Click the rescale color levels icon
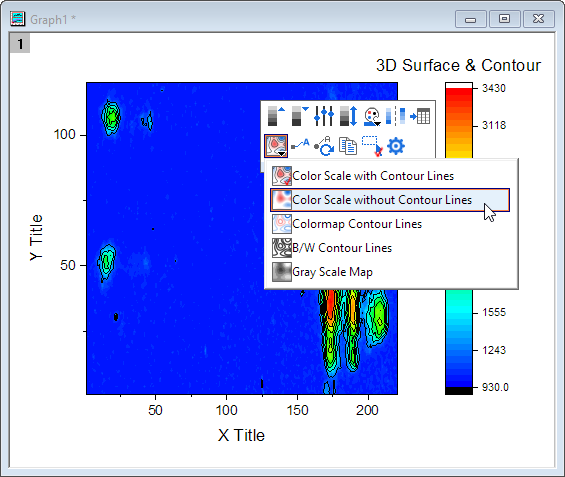Screen dimensions: 565x477 tap(348, 116)
